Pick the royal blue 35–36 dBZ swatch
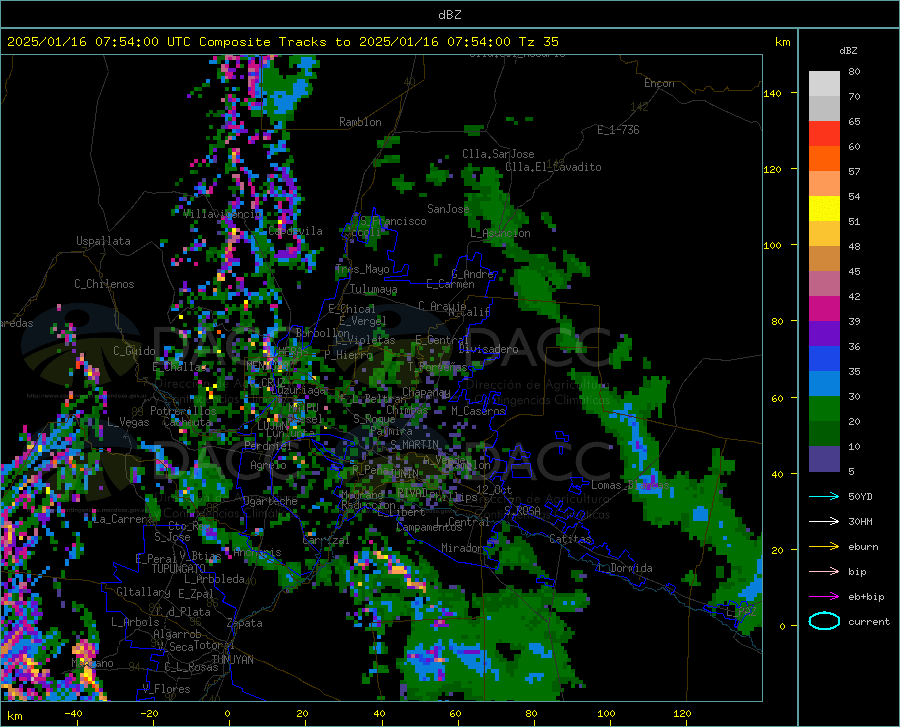Viewport: 900px width, 727px height. [824, 359]
